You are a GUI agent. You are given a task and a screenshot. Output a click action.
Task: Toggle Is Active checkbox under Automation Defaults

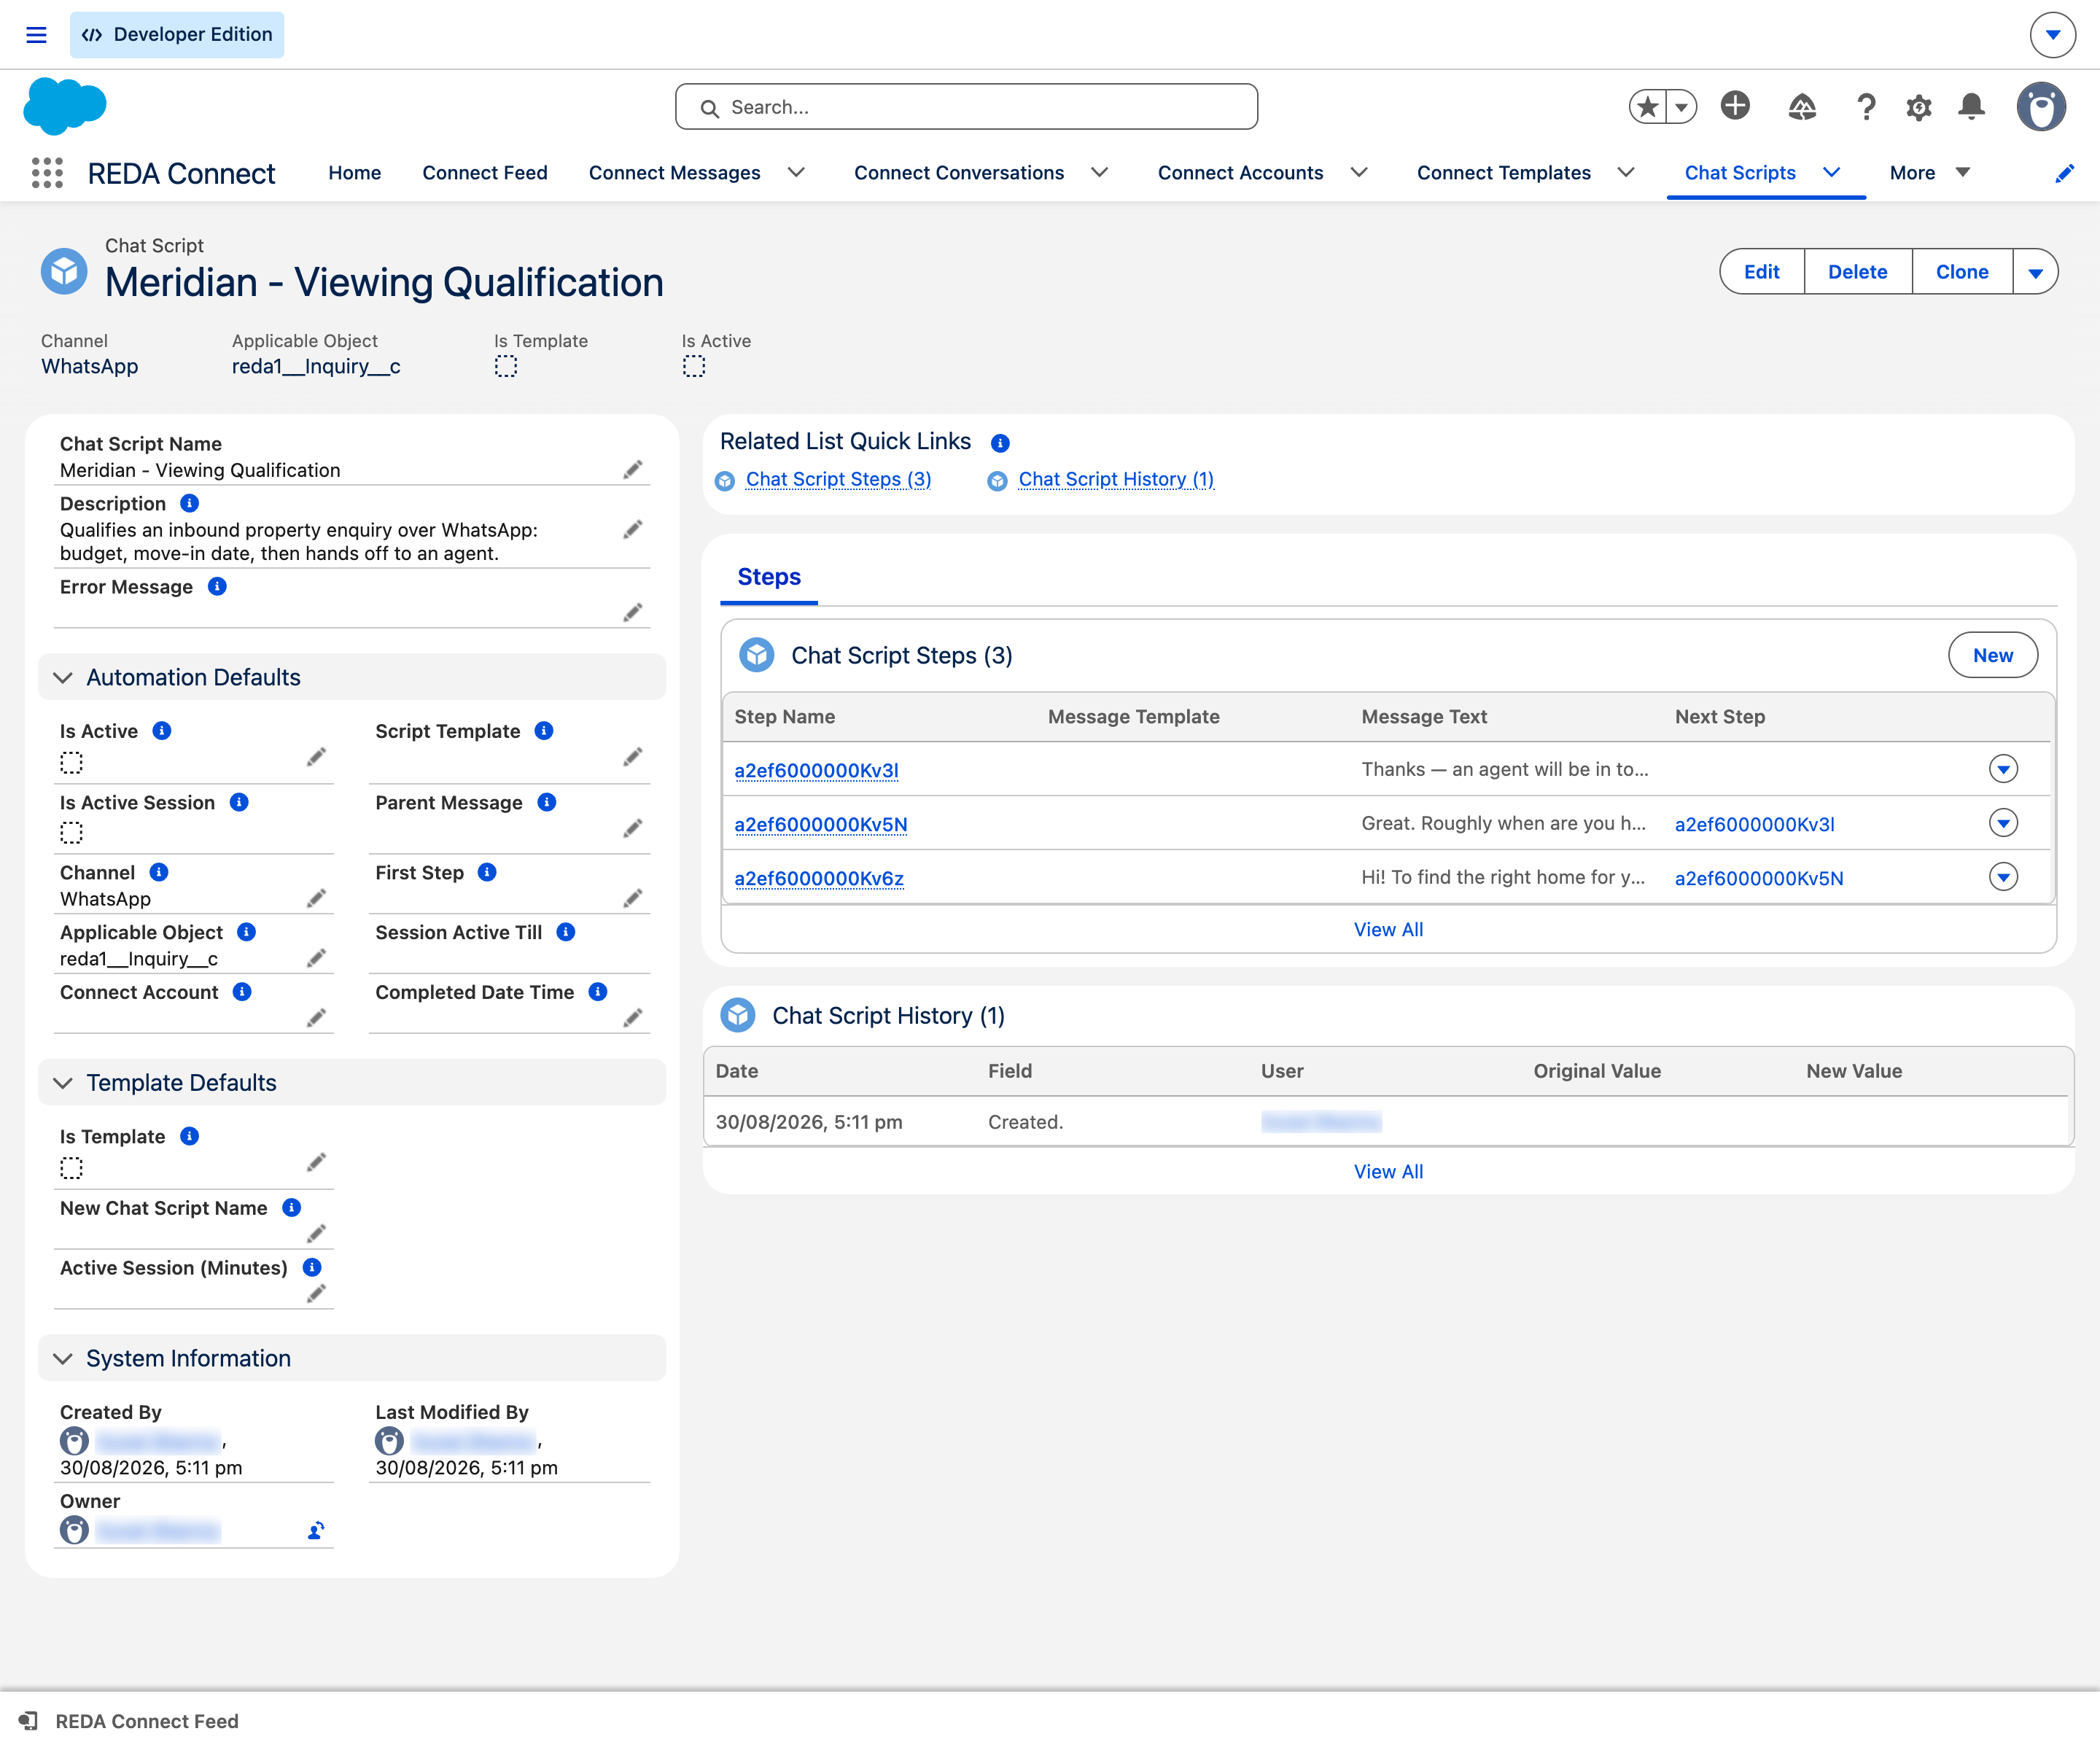[x=71, y=763]
